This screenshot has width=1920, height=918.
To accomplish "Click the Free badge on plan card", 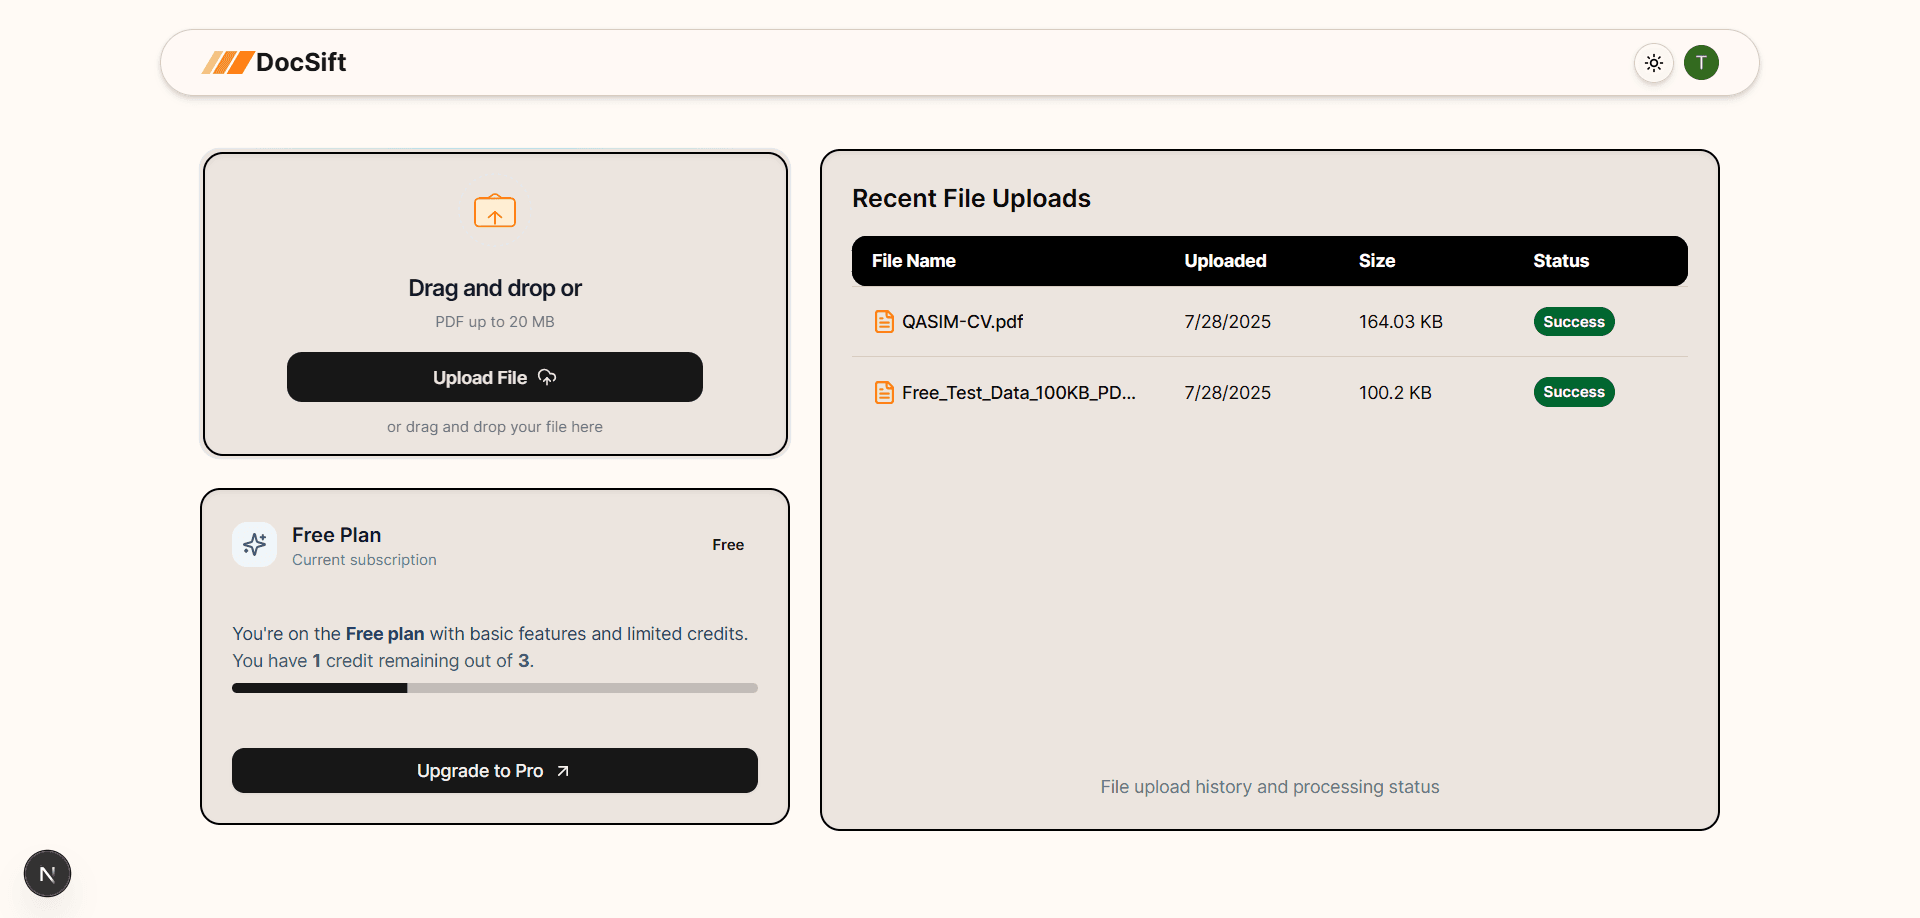I will (728, 545).
